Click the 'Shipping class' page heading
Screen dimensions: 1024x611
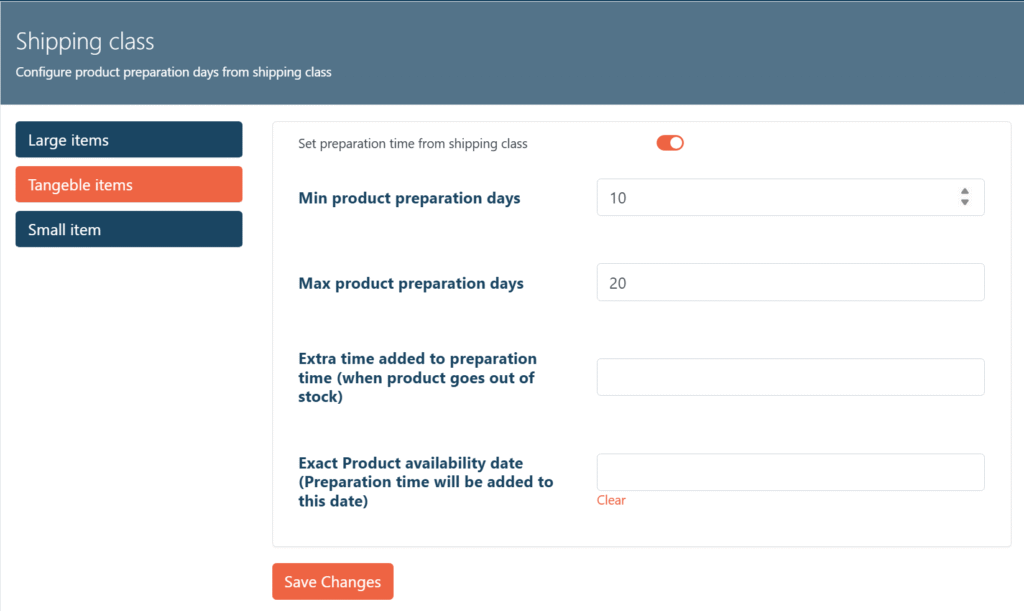(x=85, y=42)
